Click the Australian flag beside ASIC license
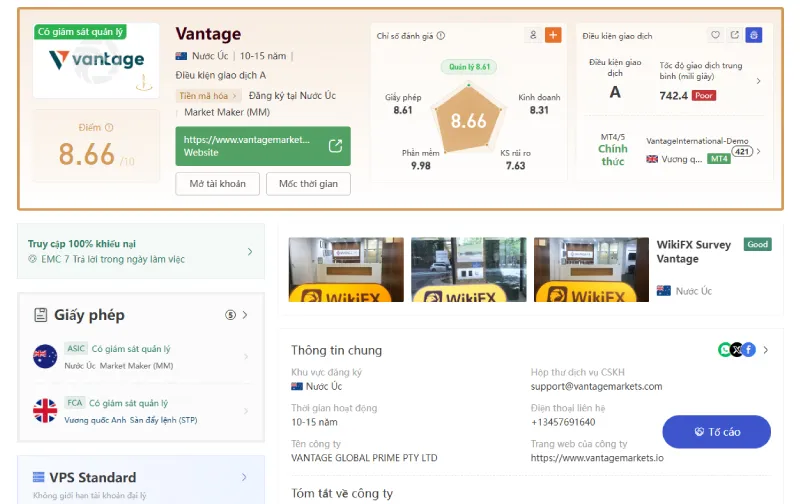The width and height of the screenshot is (800, 504). [x=45, y=356]
